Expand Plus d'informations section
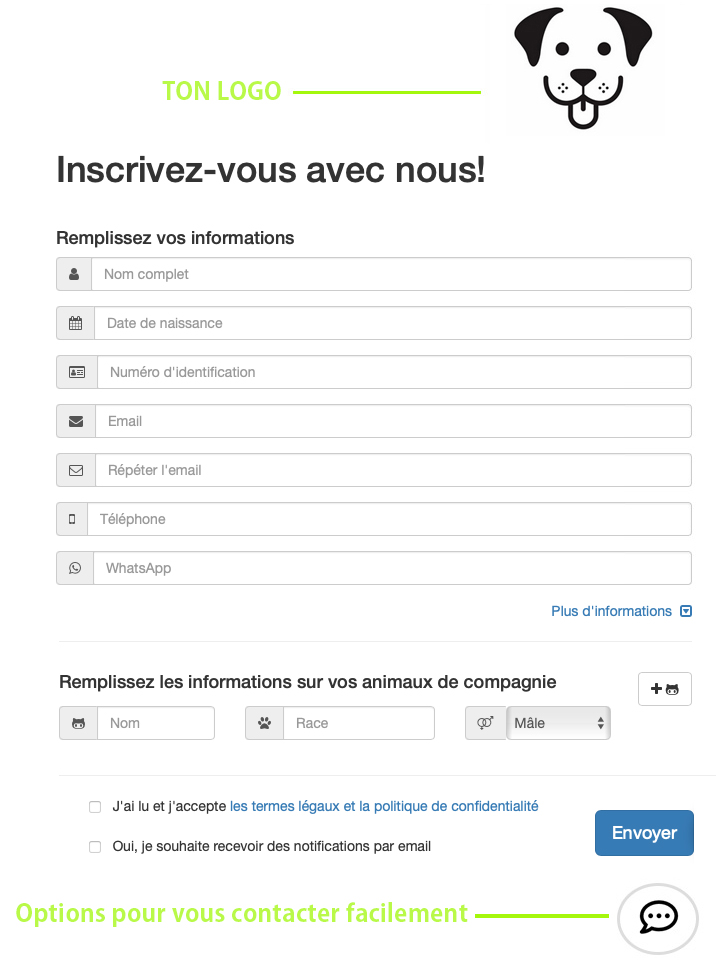This screenshot has height=963, width=716. [x=621, y=611]
